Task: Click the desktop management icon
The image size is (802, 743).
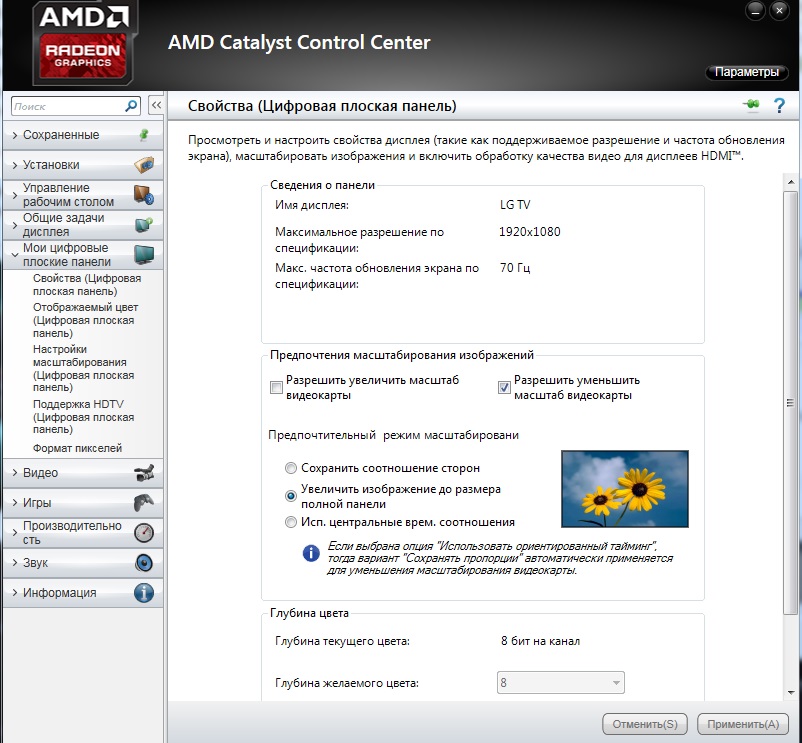Action: pyautogui.click(x=144, y=195)
